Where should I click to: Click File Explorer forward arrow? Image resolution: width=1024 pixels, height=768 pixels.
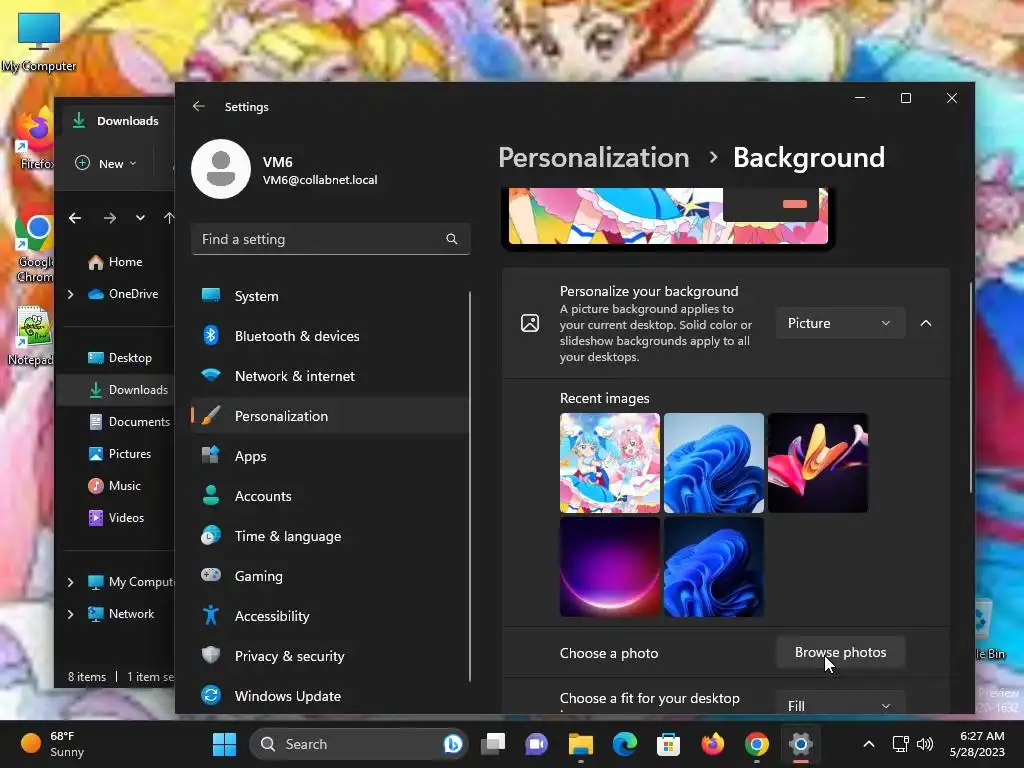[x=110, y=218]
